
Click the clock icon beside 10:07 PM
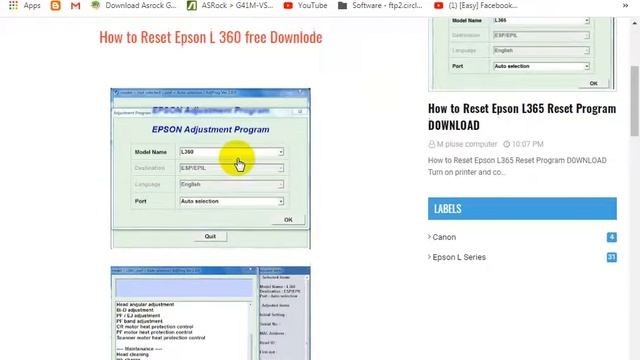tap(507, 144)
